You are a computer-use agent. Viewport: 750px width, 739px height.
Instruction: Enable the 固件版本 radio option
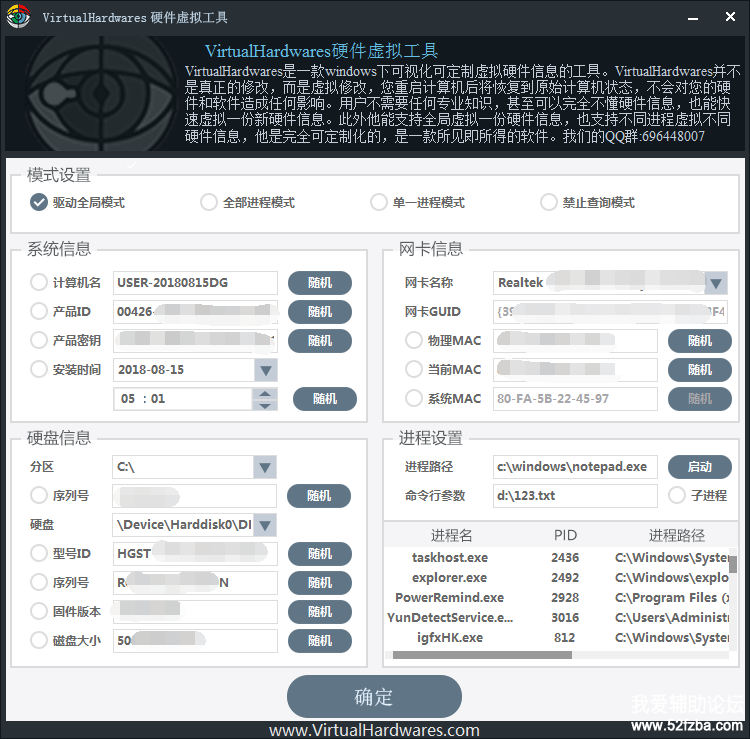pyautogui.click(x=39, y=611)
